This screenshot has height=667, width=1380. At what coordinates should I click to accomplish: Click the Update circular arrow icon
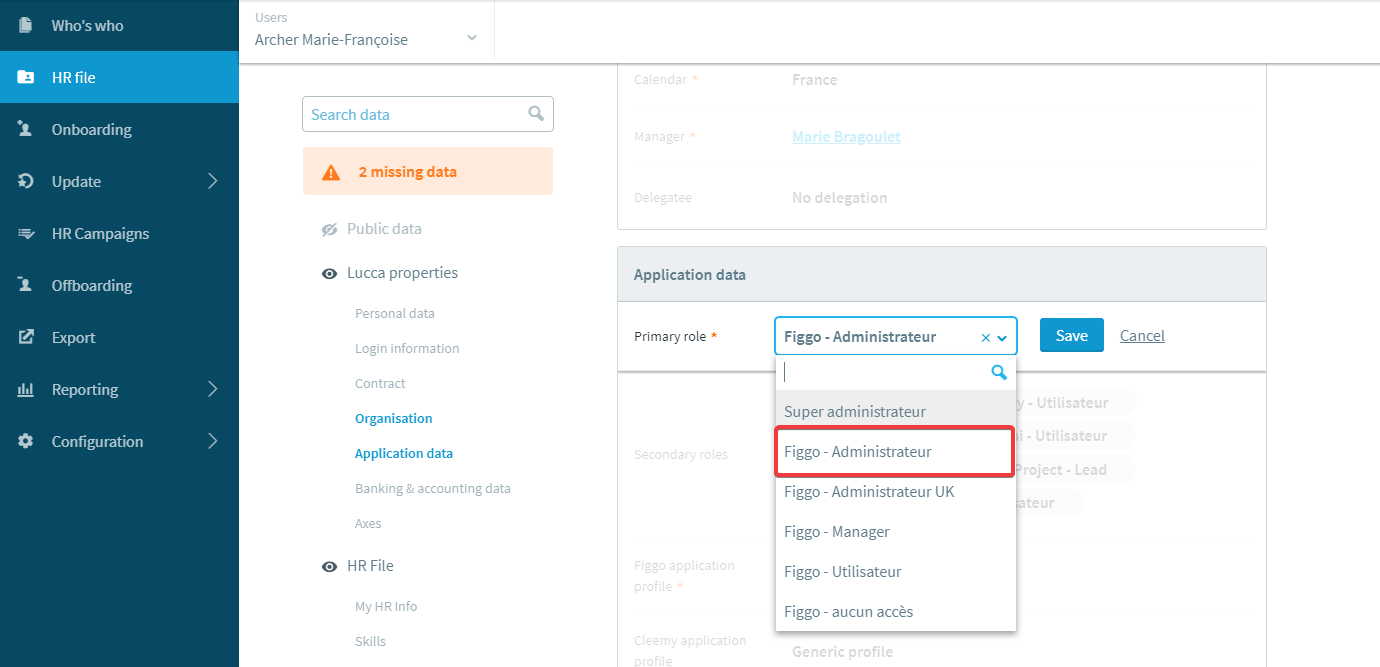tap(26, 181)
